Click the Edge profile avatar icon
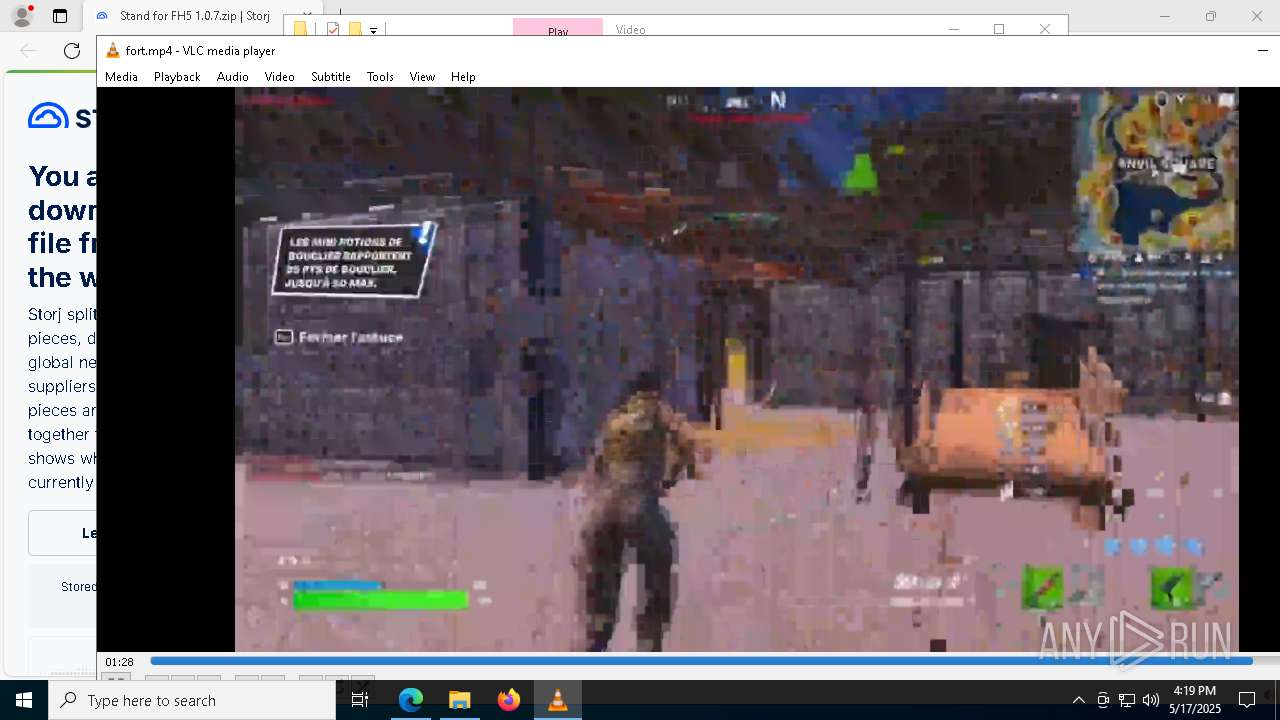1280x720 pixels. click(x=21, y=16)
